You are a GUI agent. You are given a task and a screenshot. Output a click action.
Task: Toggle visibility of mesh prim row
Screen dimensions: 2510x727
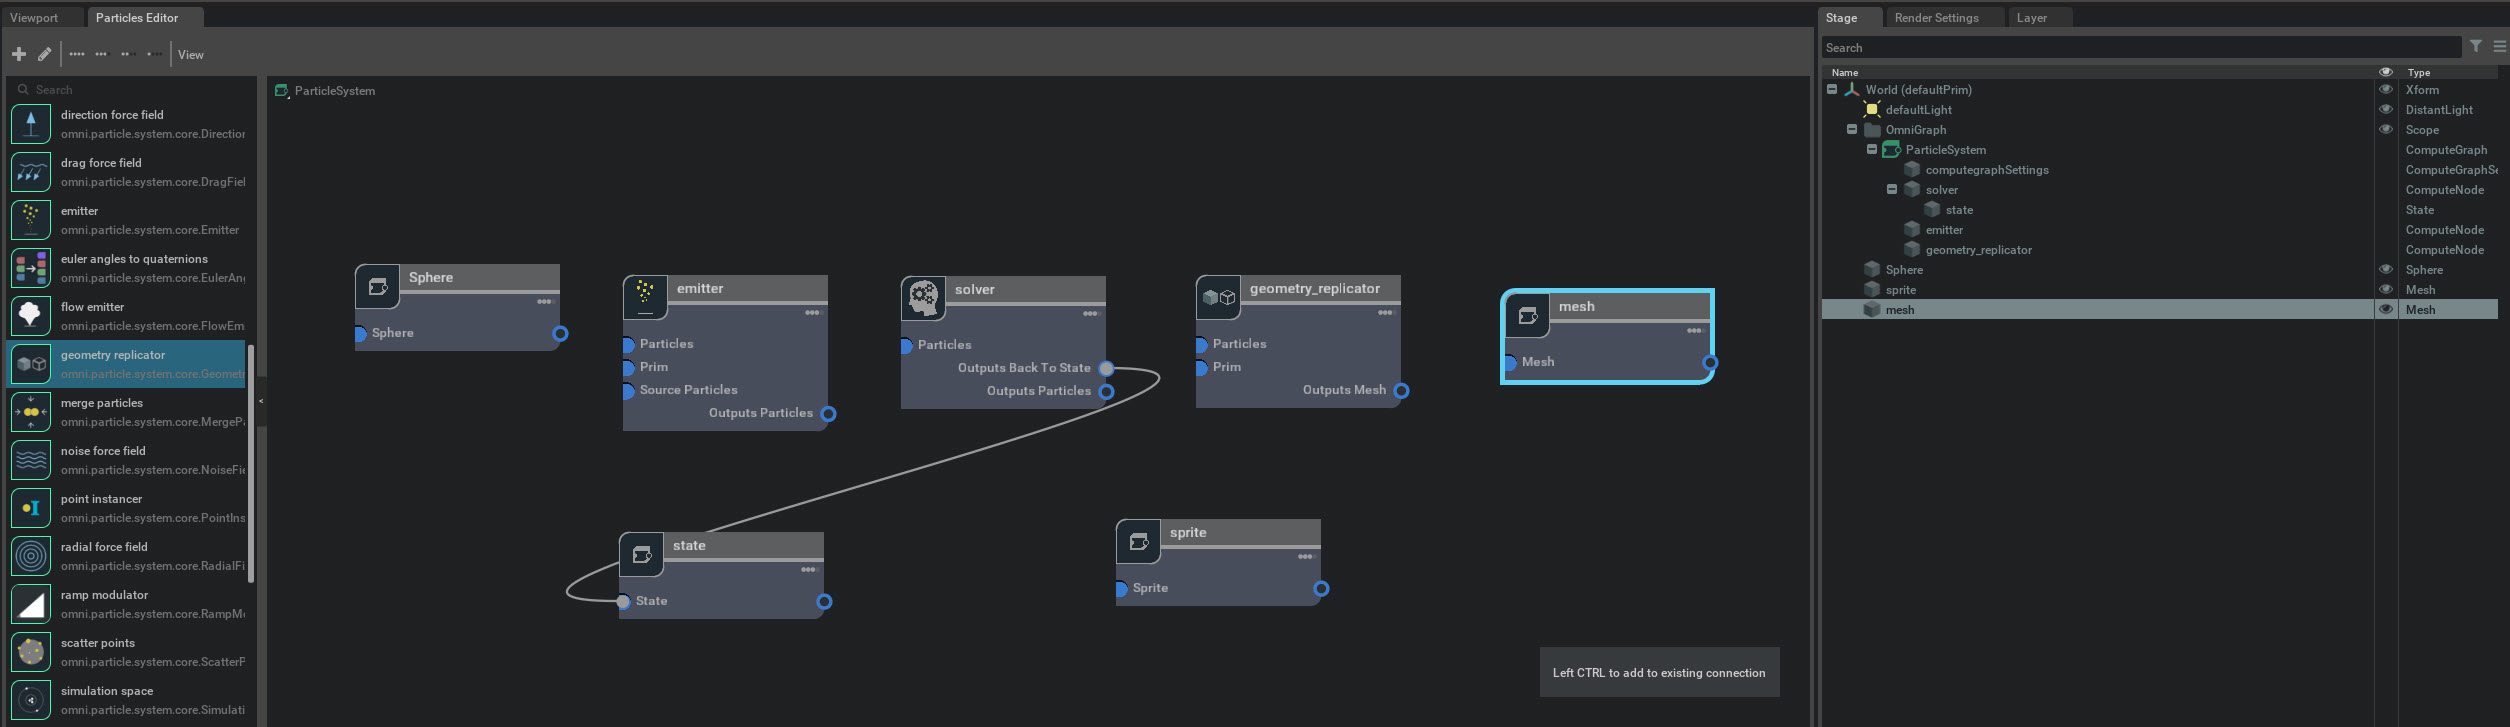[2386, 310]
